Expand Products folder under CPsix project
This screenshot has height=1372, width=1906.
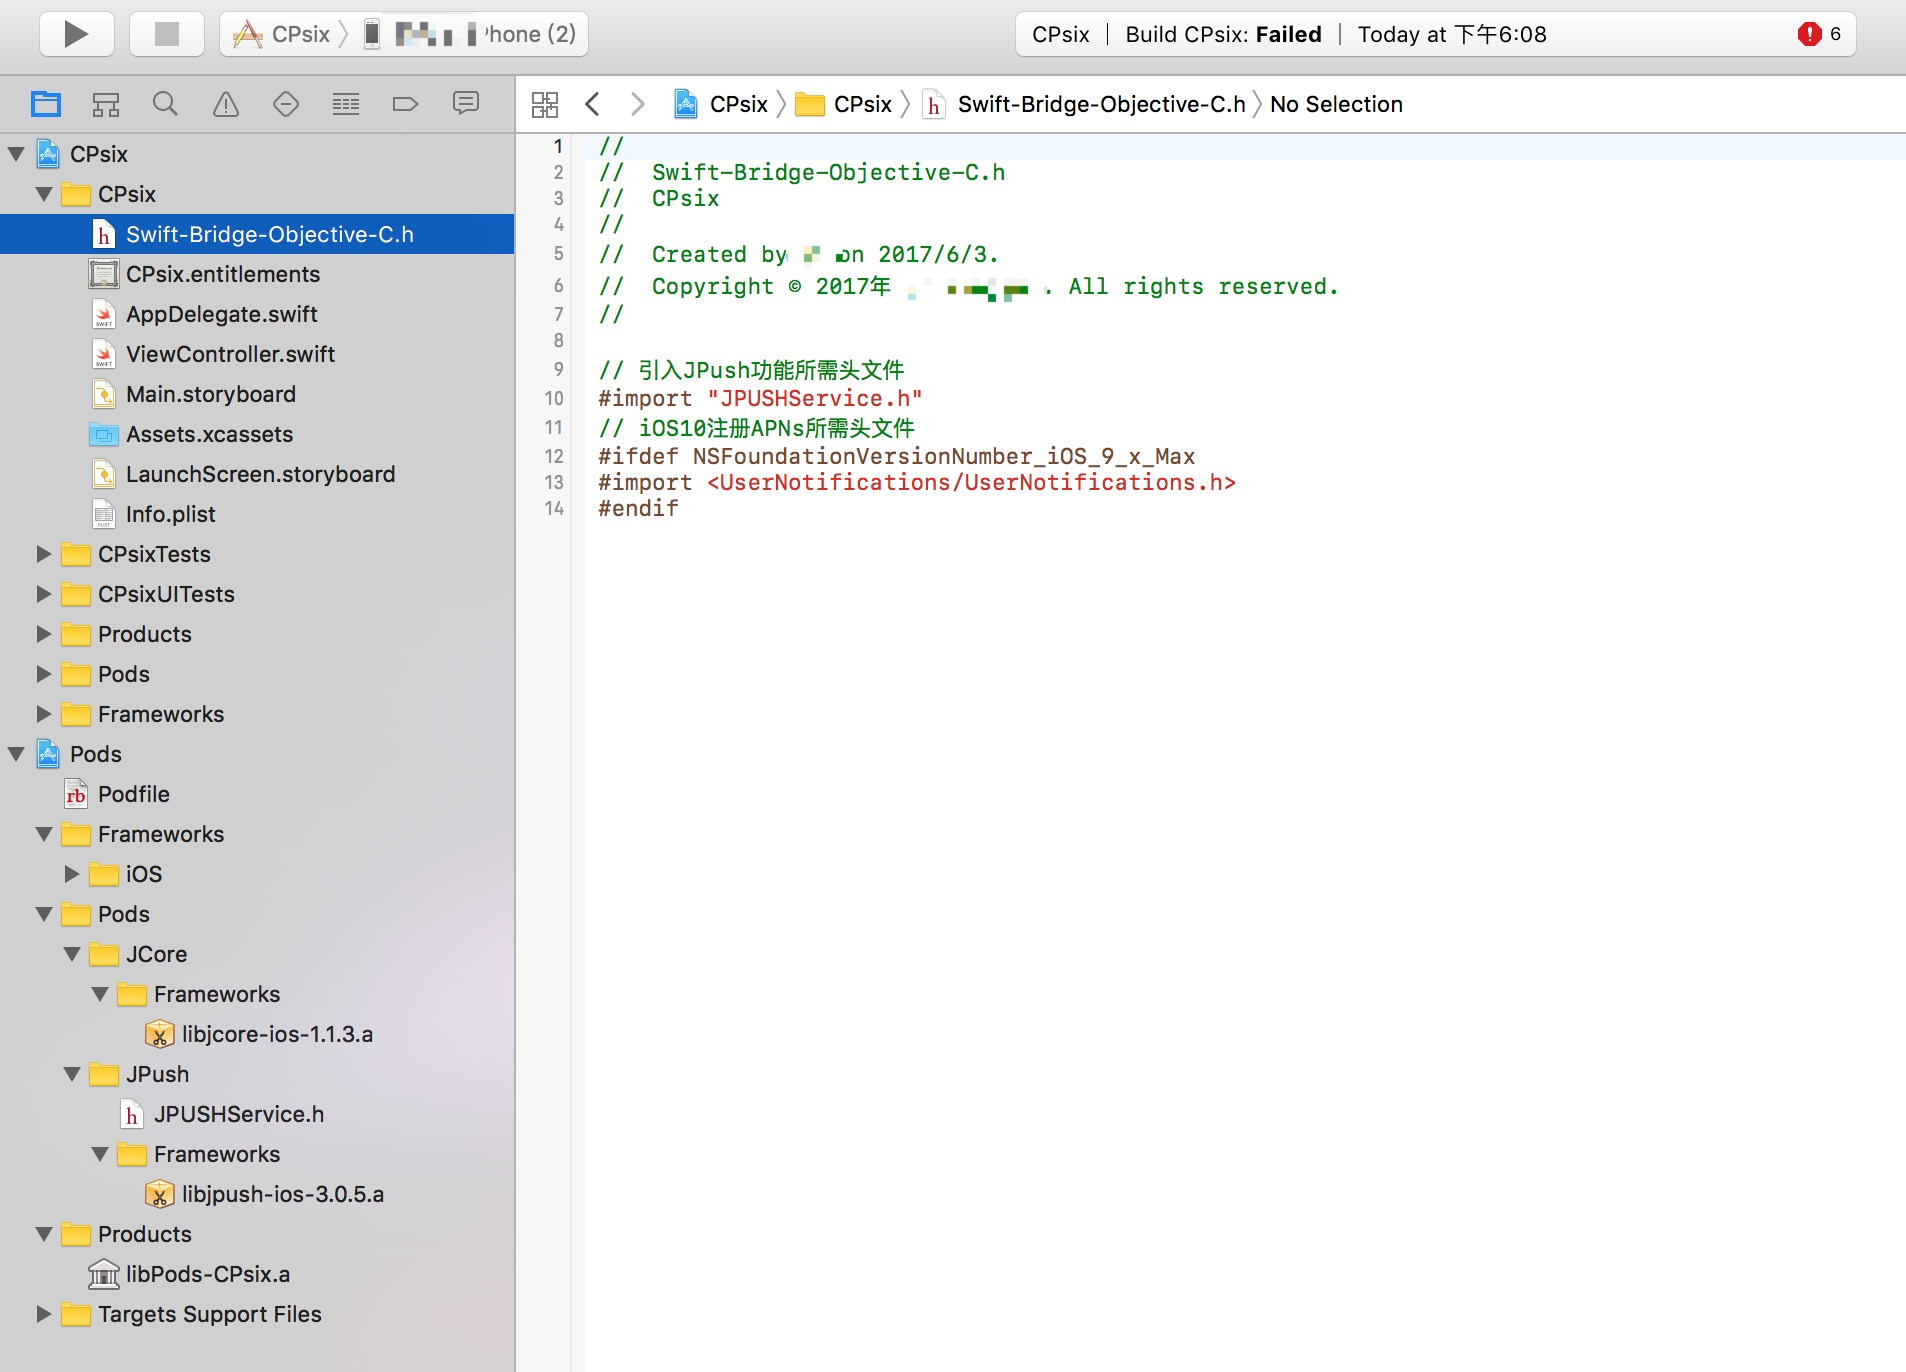tap(44, 634)
